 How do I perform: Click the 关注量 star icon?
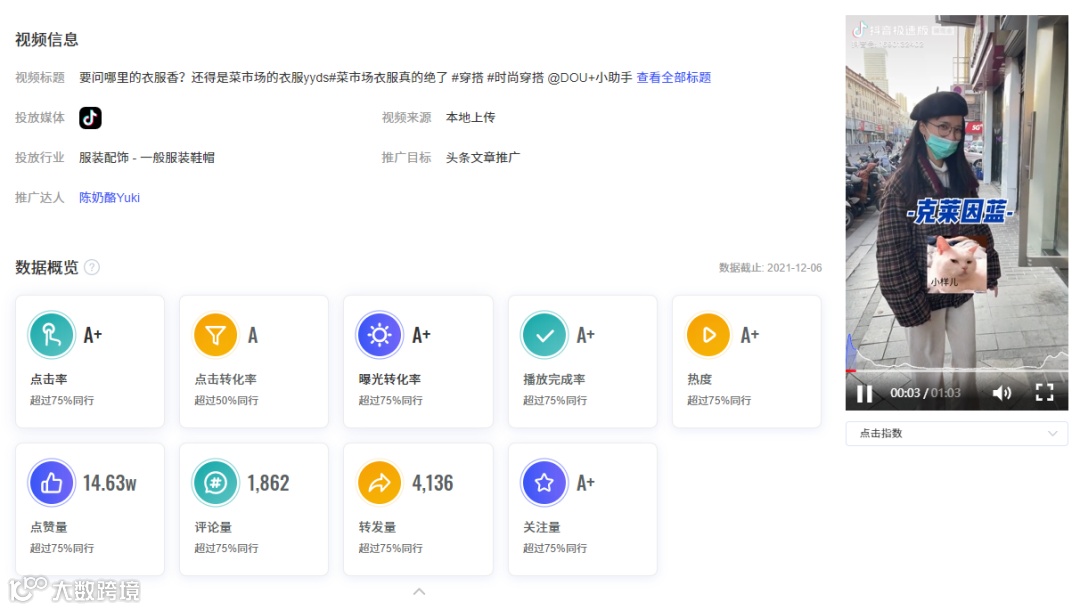coord(544,482)
